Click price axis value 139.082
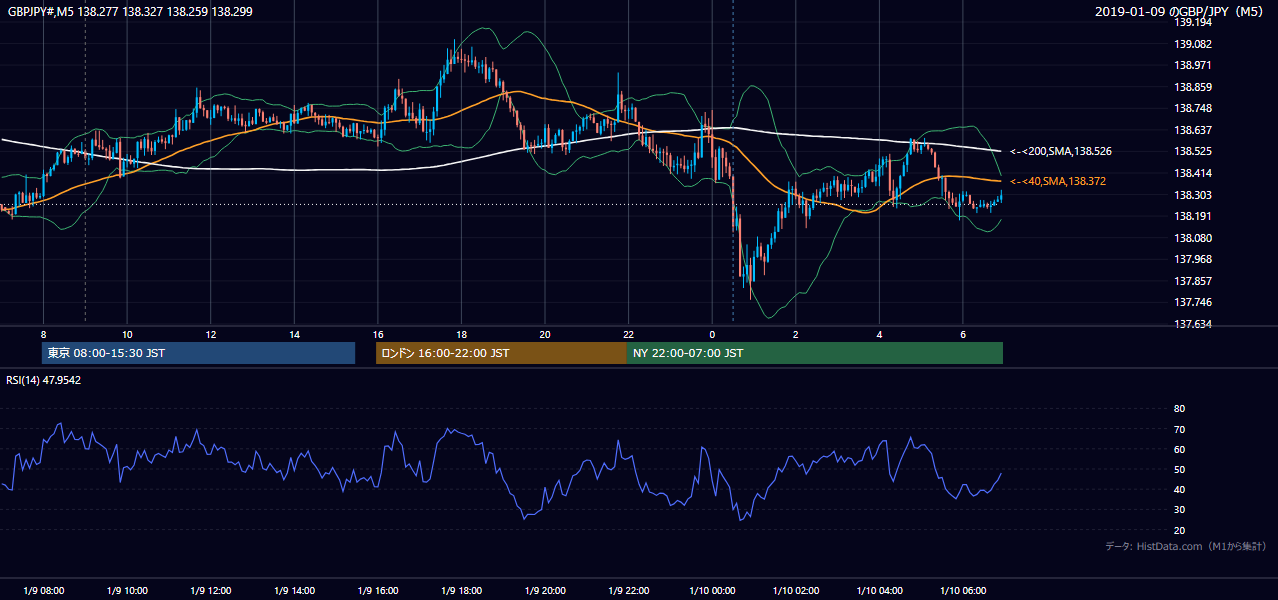Viewport: 1278px width, 600px height. 1193,44
